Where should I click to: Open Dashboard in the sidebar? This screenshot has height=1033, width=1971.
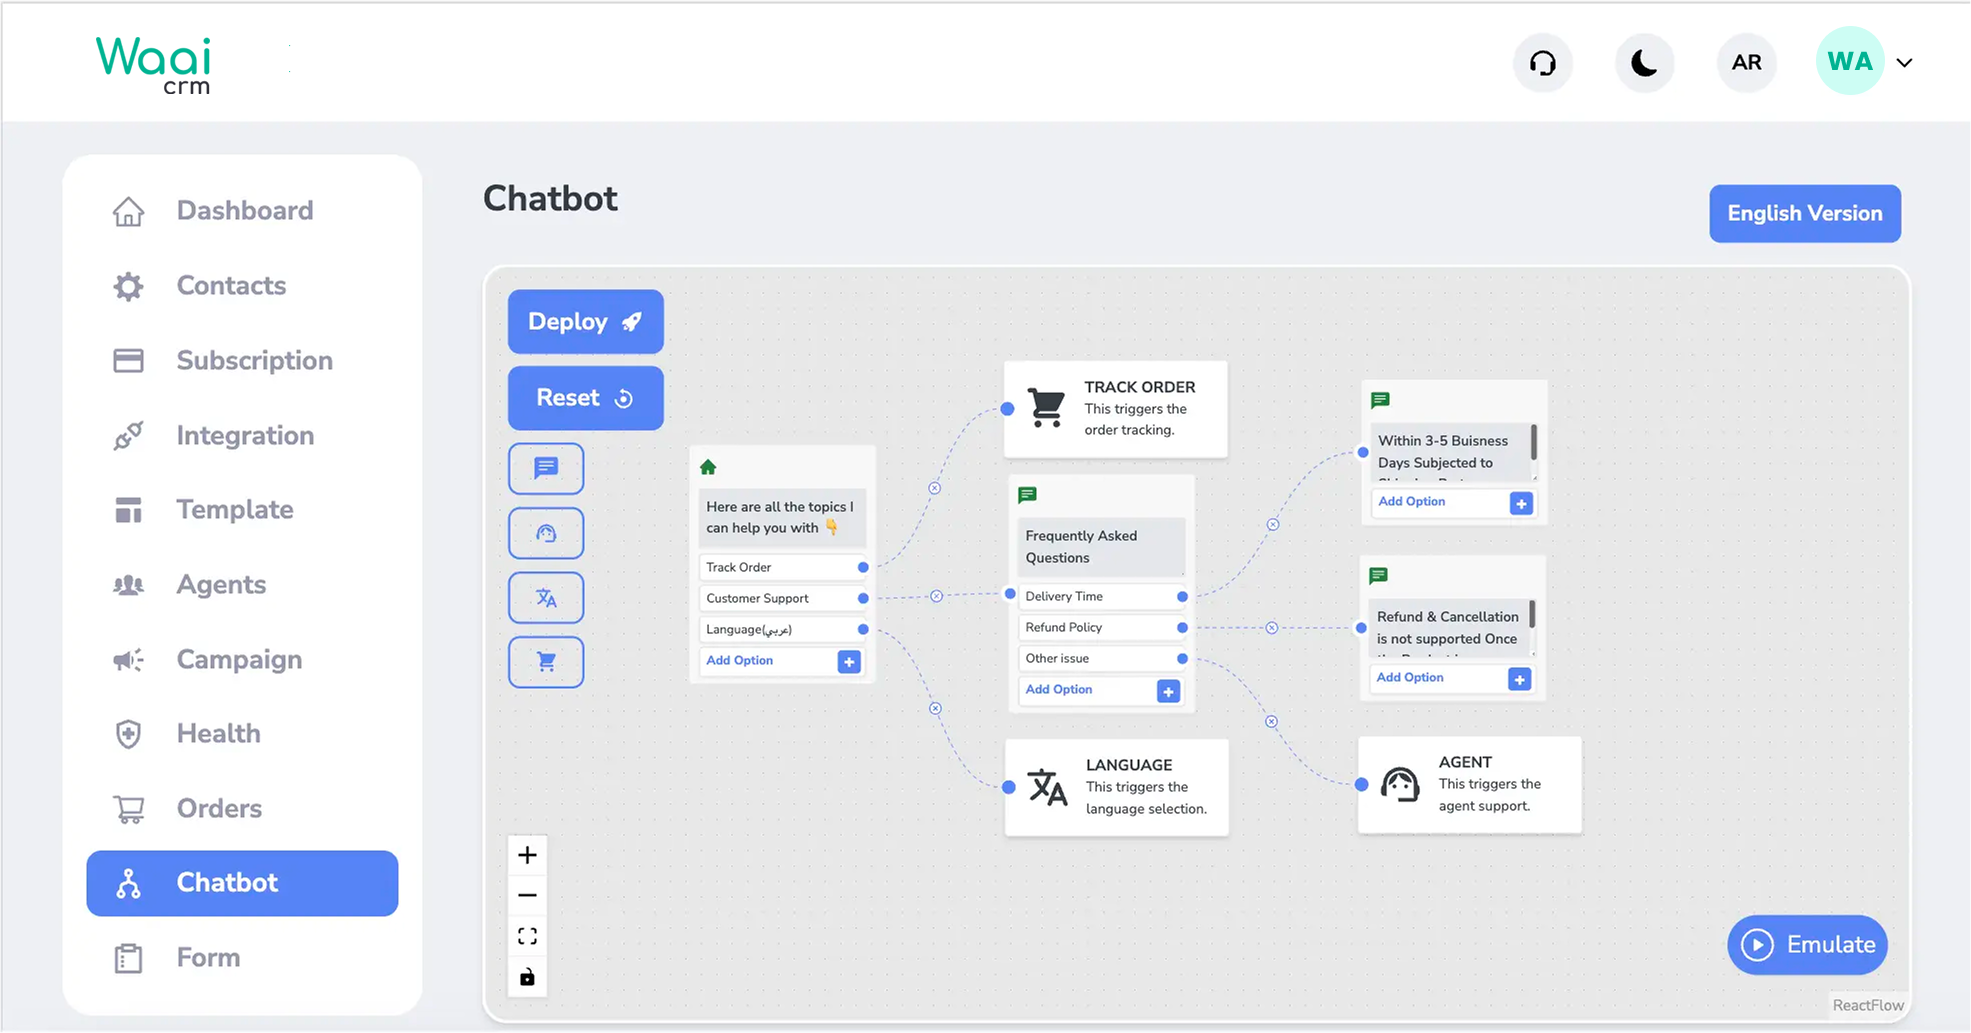pos(242,211)
